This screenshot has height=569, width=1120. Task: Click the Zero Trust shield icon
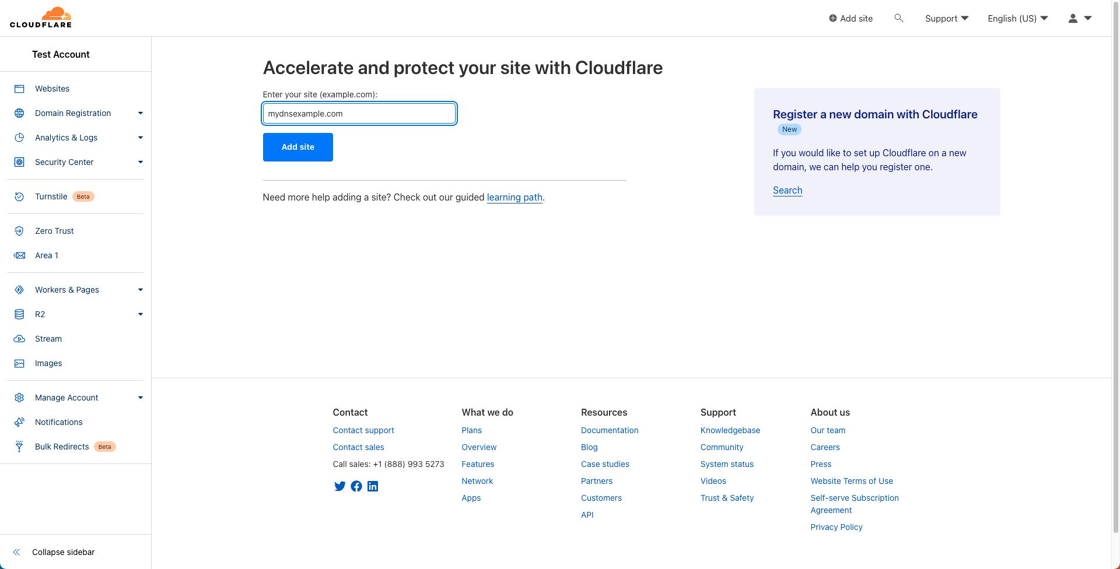[19, 231]
